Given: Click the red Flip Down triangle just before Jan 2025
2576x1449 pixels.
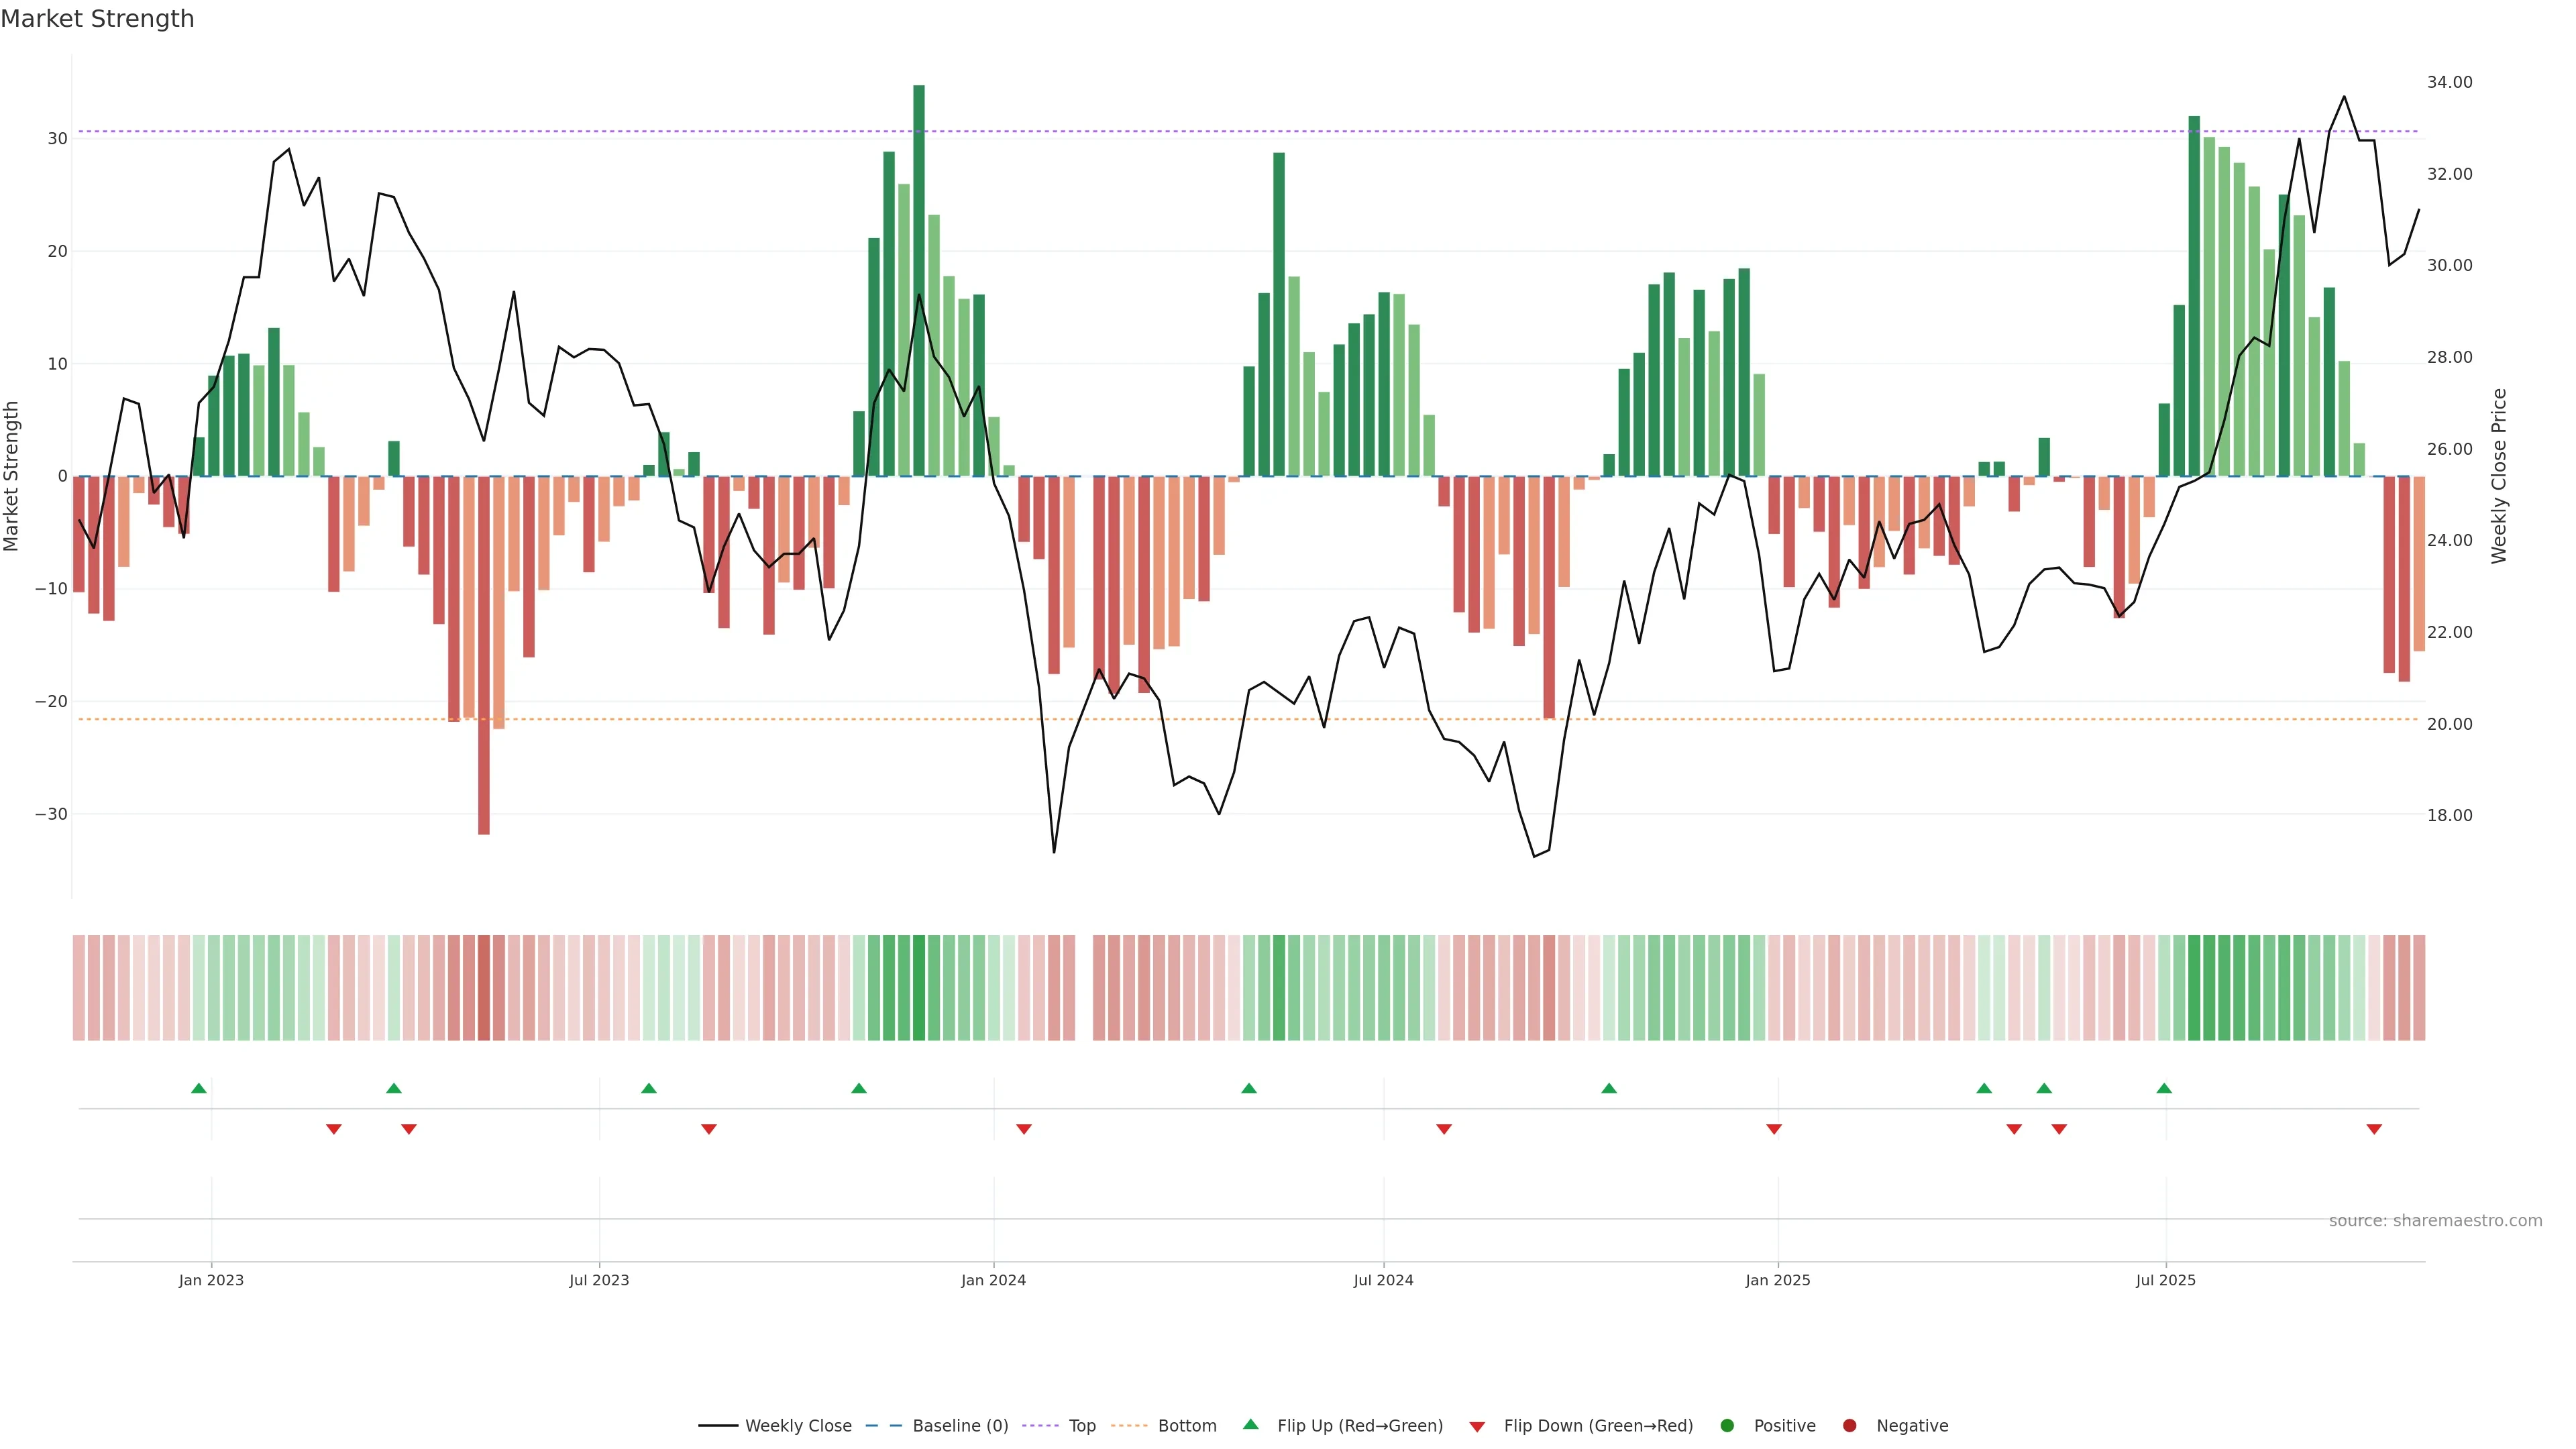Looking at the screenshot, I should point(1774,1129).
